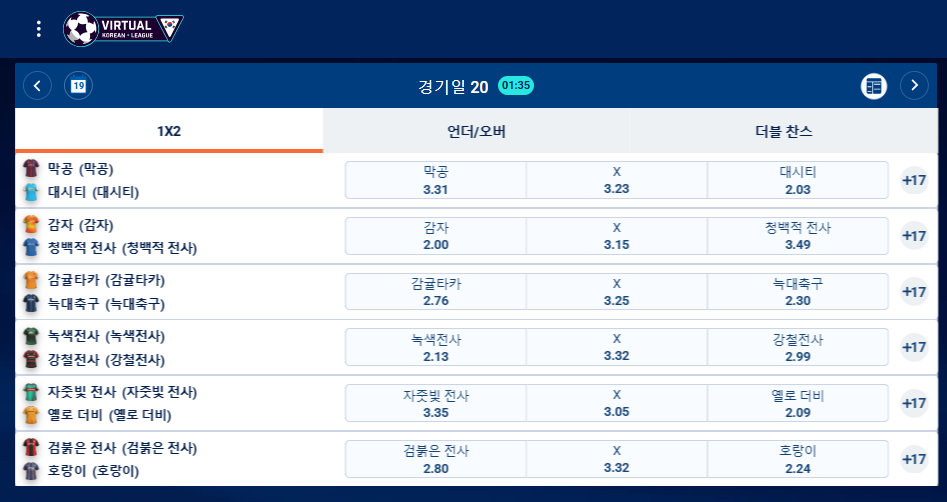Bet on 막공 win at 3.31
This screenshot has height=502, width=947.
[435, 180]
